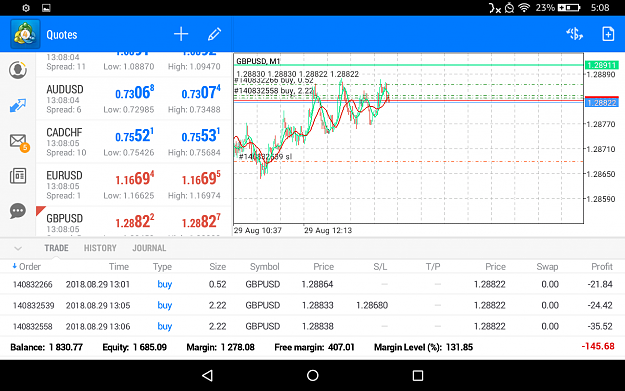Sort by the Symbol column header
The width and height of the screenshot is (625, 391).
click(264, 267)
